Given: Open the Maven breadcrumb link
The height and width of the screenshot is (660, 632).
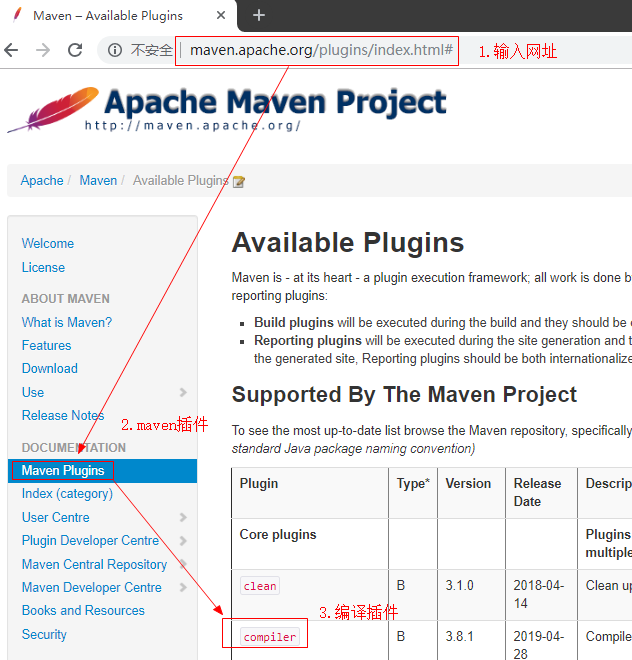Looking at the screenshot, I should click(x=98, y=181).
